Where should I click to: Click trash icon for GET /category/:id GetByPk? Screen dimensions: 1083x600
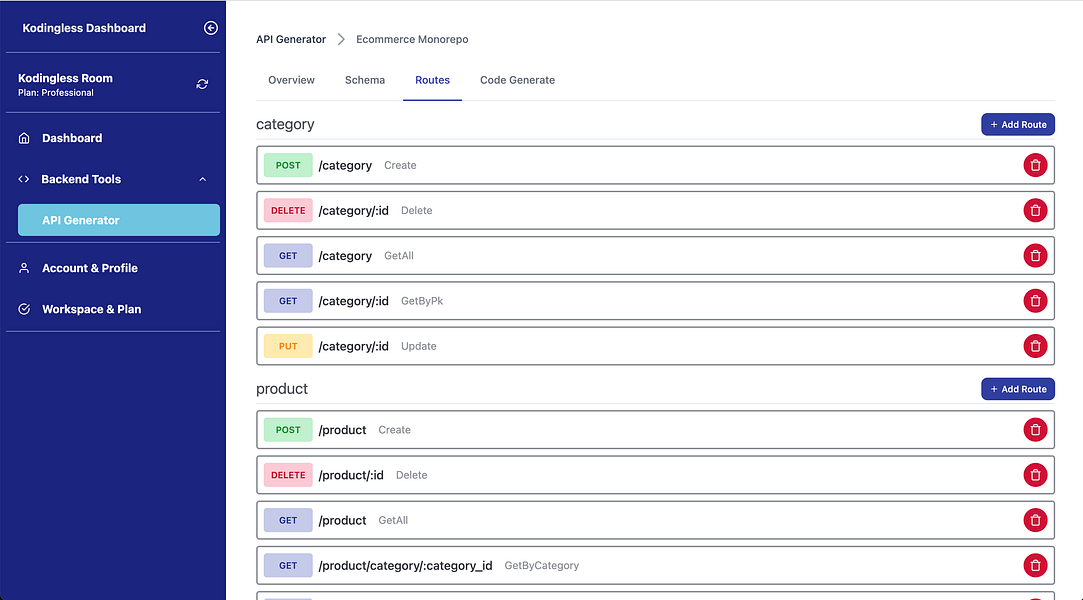pos(1035,300)
